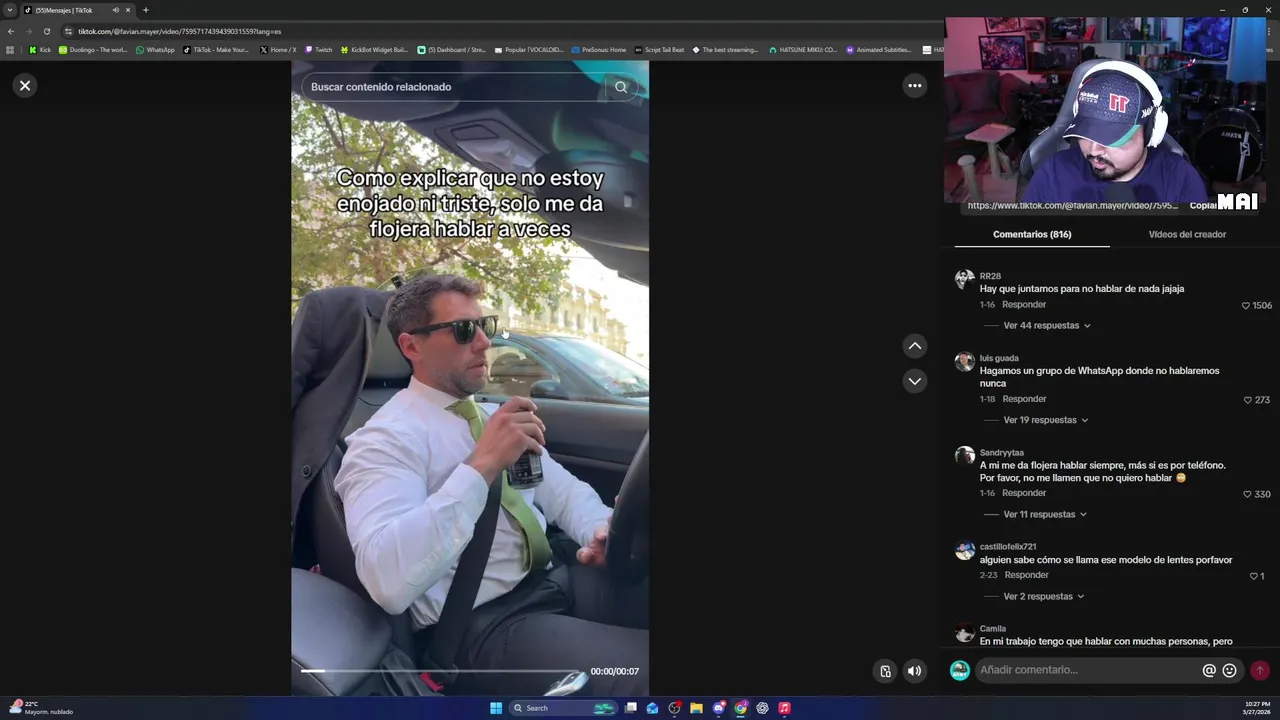Expand "Ver 19 respuestas" replies
This screenshot has width=1280, height=720.
click(1045, 420)
